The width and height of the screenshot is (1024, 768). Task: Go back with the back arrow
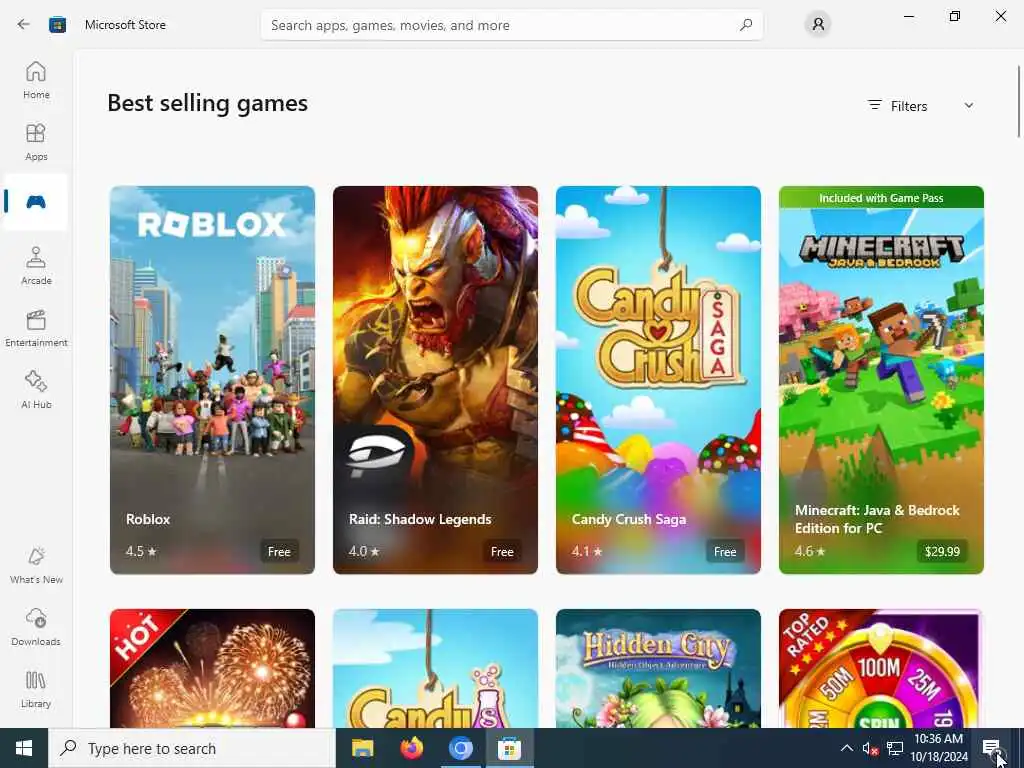pos(24,25)
